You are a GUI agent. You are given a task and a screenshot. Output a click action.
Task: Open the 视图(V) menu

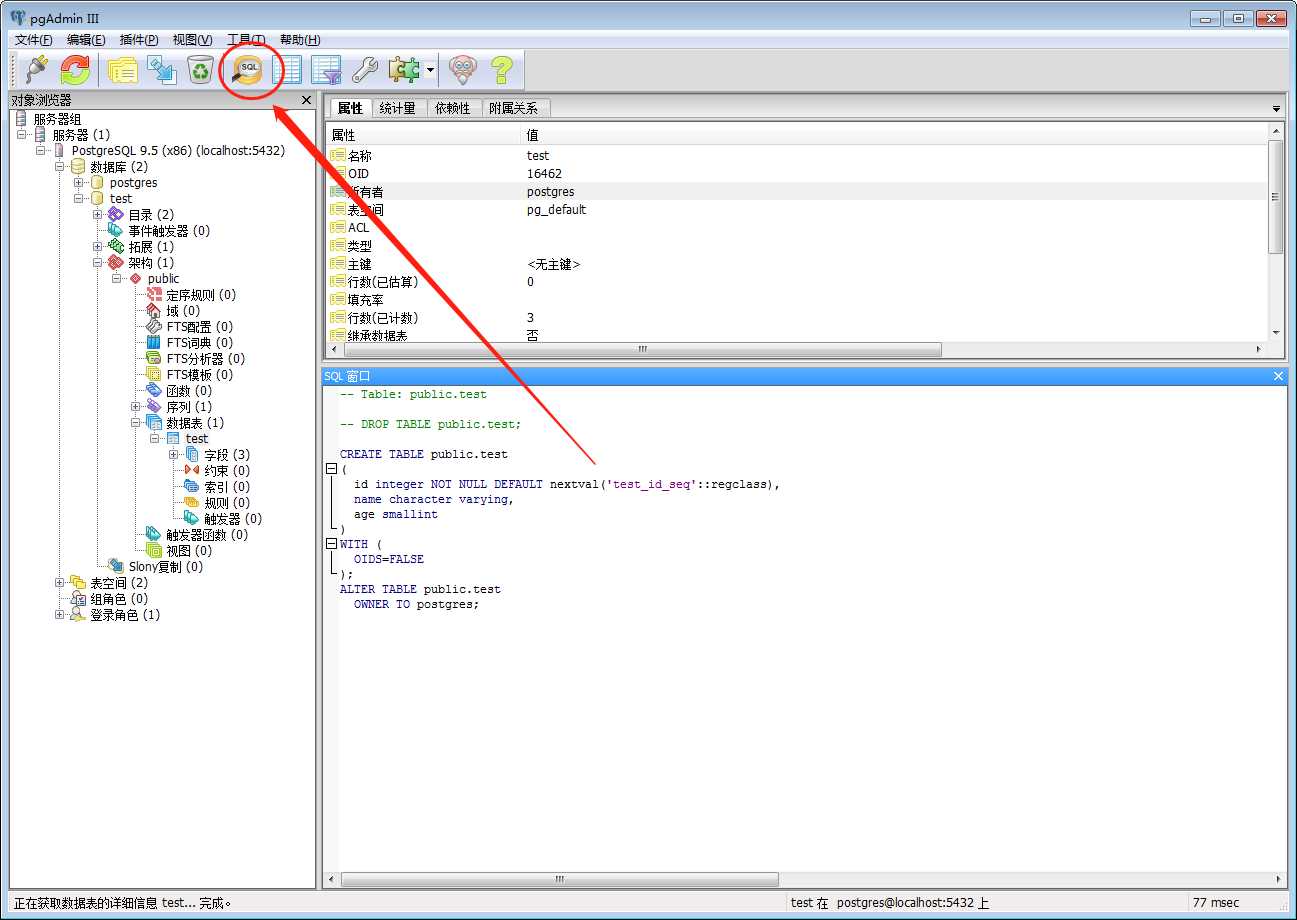(193, 40)
